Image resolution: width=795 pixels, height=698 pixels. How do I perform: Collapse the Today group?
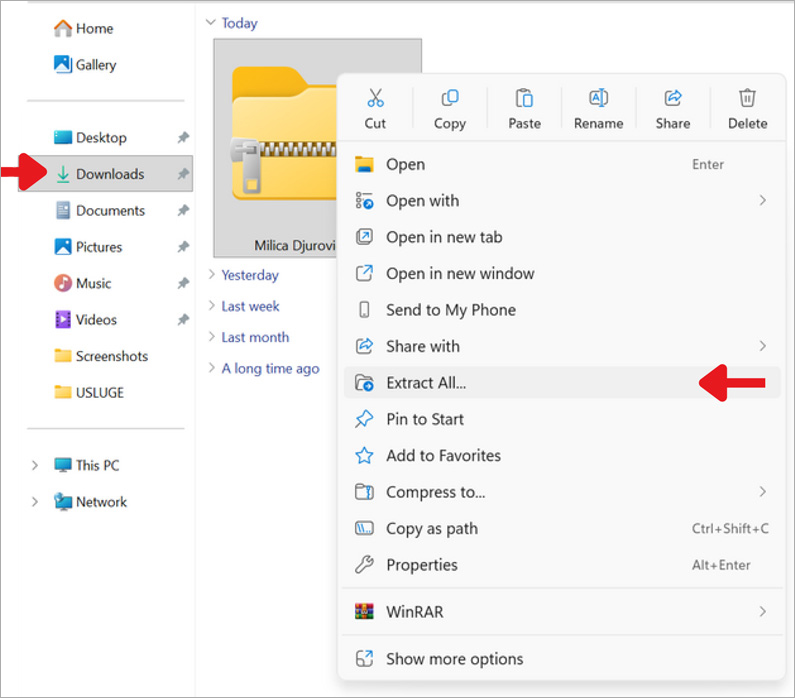pyautogui.click(x=211, y=23)
